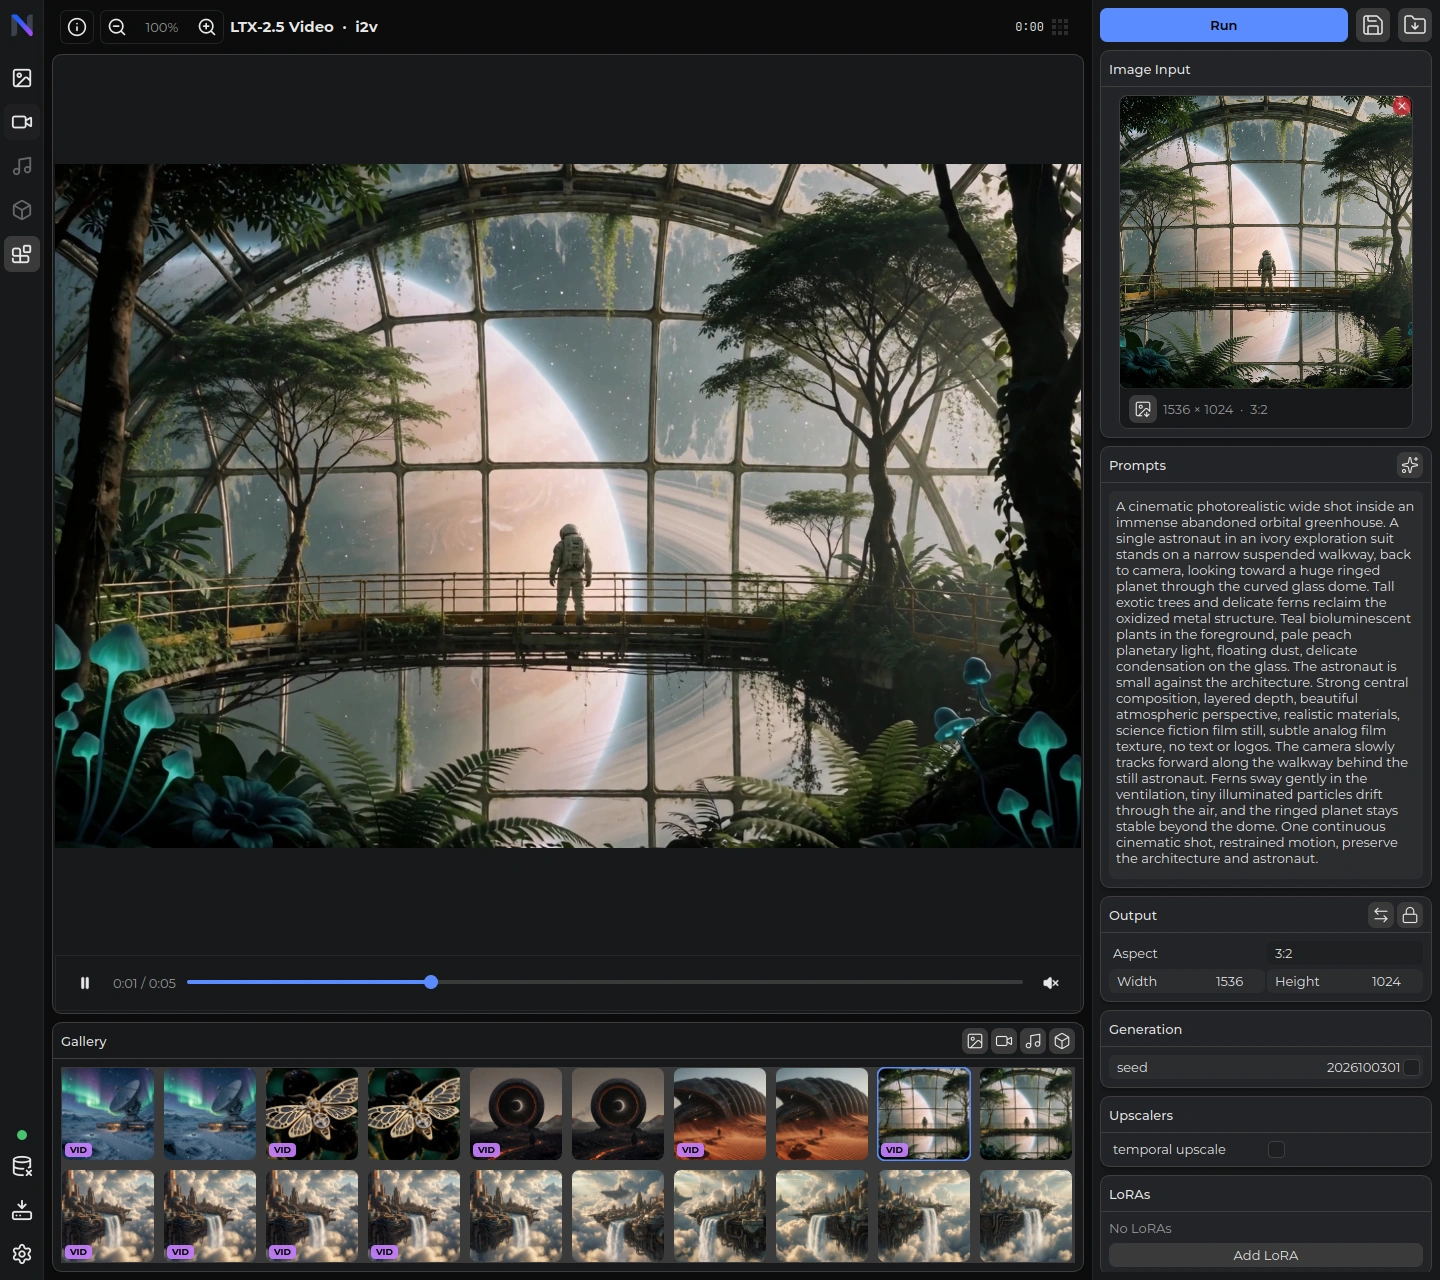Click the 100% zoom level field
The height and width of the screenshot is (1280, 1440).
coord(162,27)
